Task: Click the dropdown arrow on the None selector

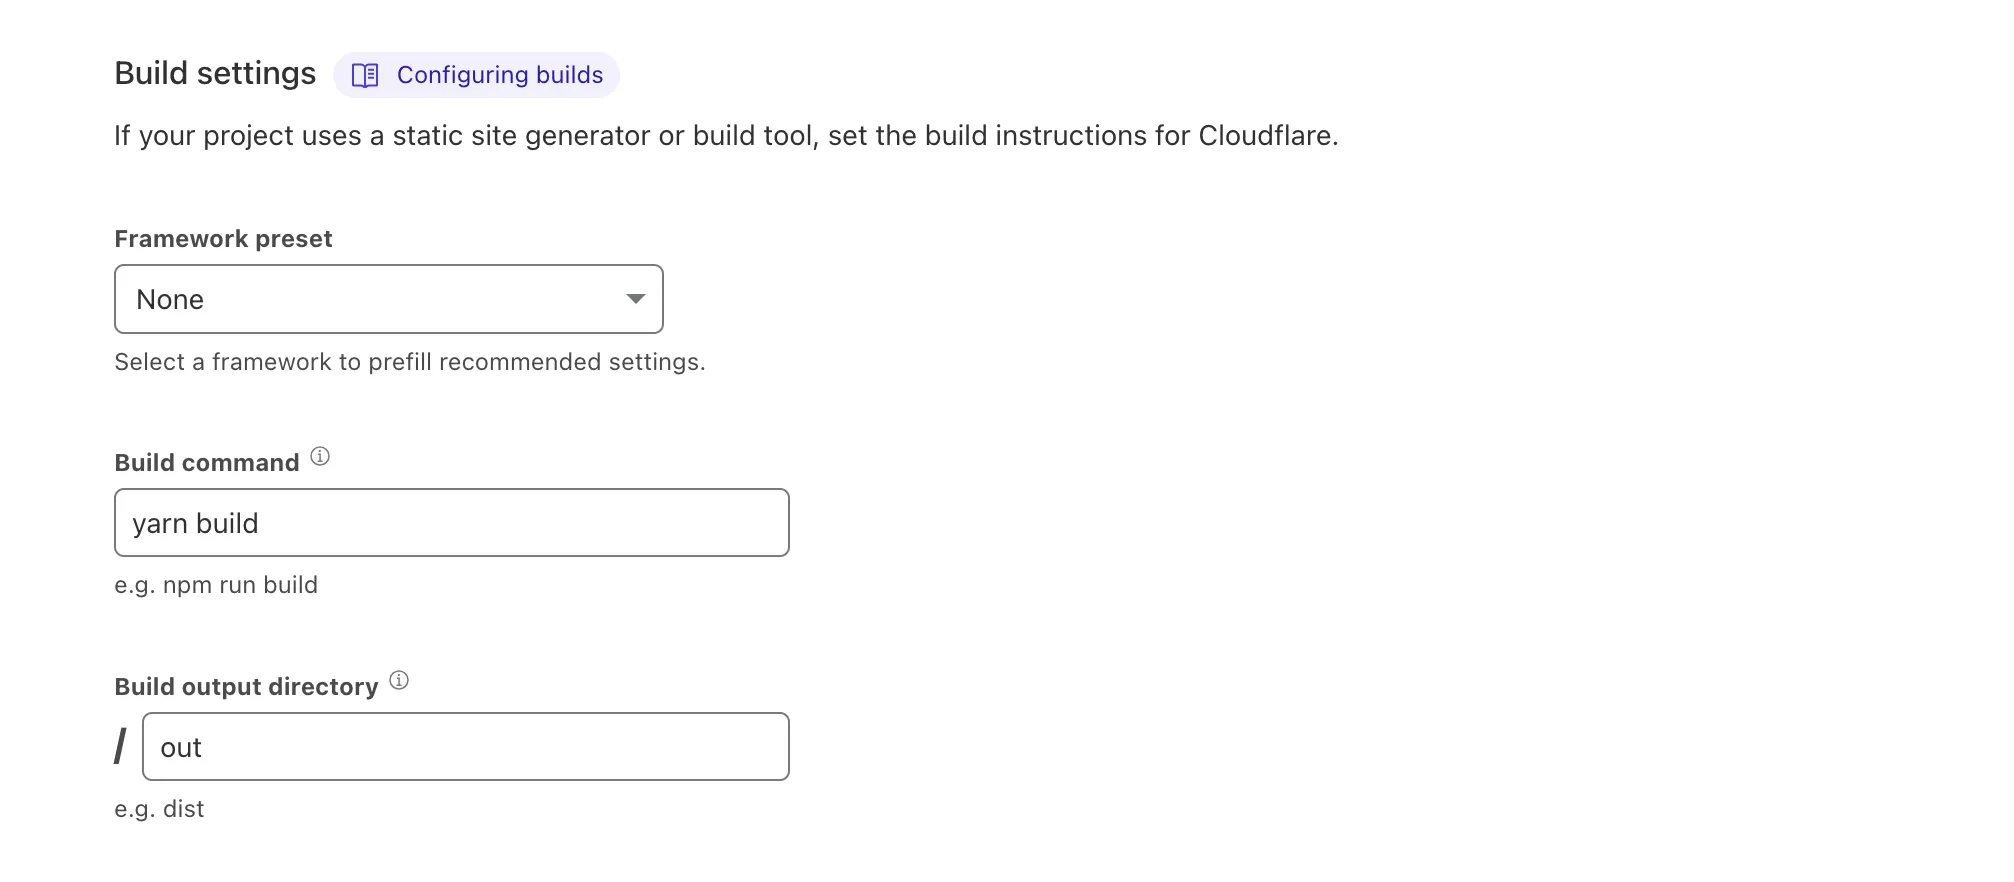Action: click(x=637, y=298)
